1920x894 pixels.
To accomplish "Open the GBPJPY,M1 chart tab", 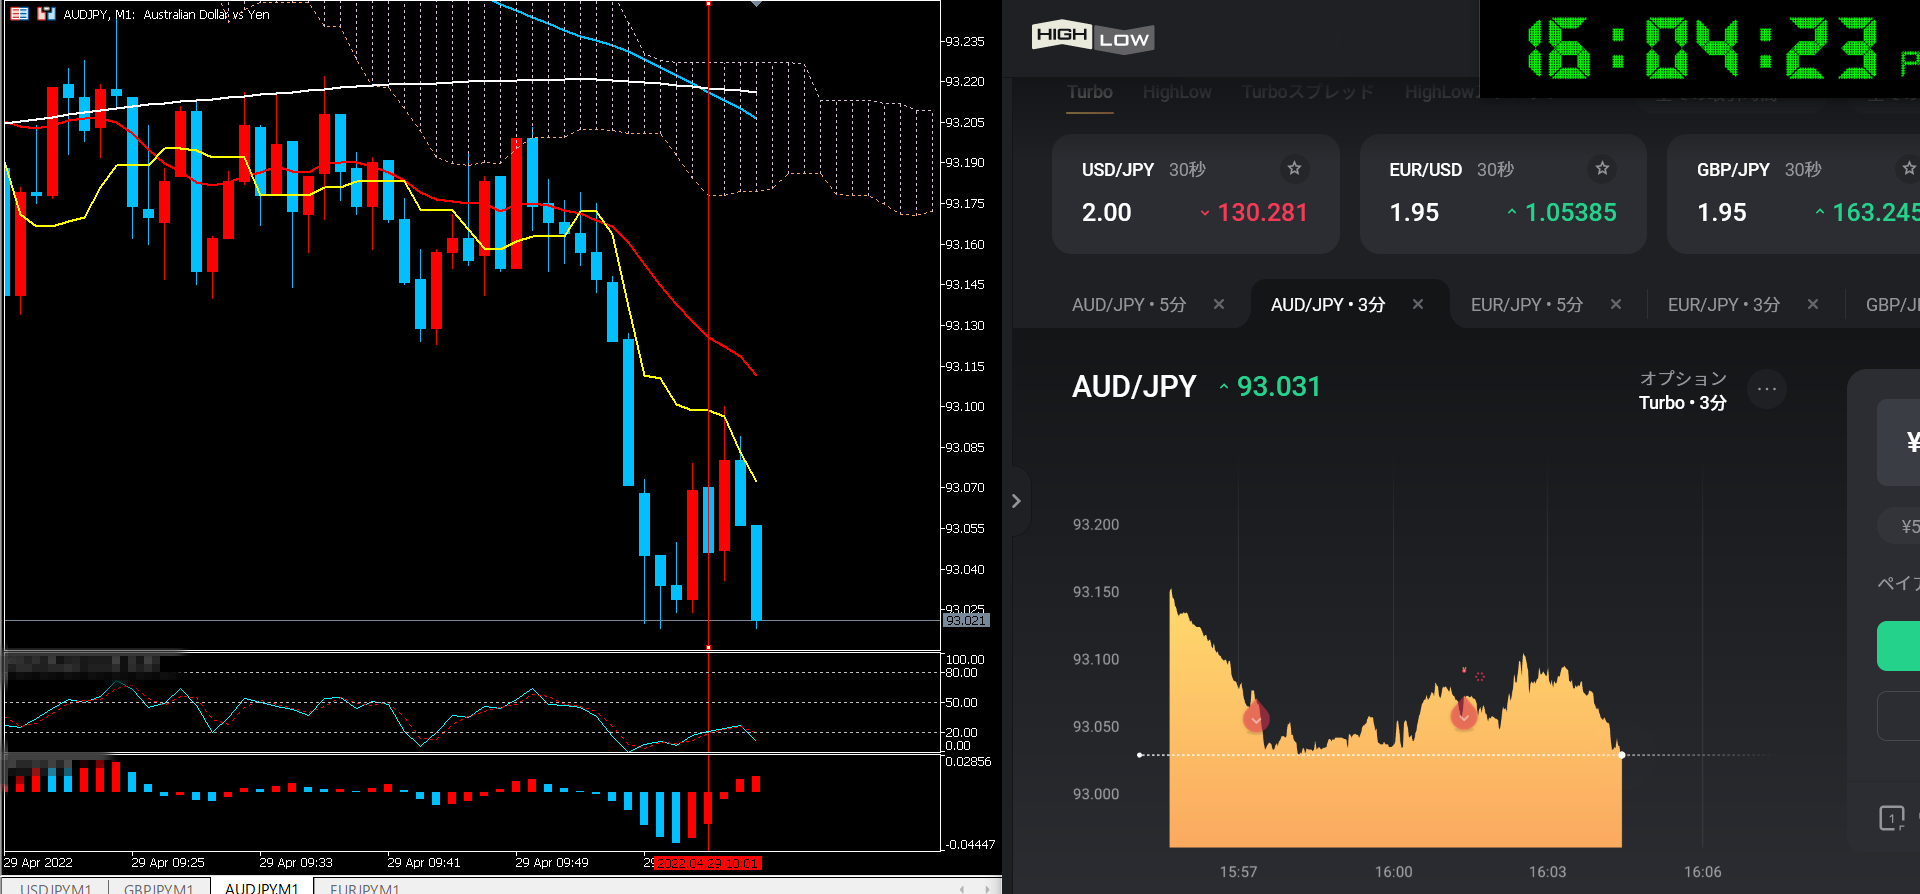I will 158,887.
